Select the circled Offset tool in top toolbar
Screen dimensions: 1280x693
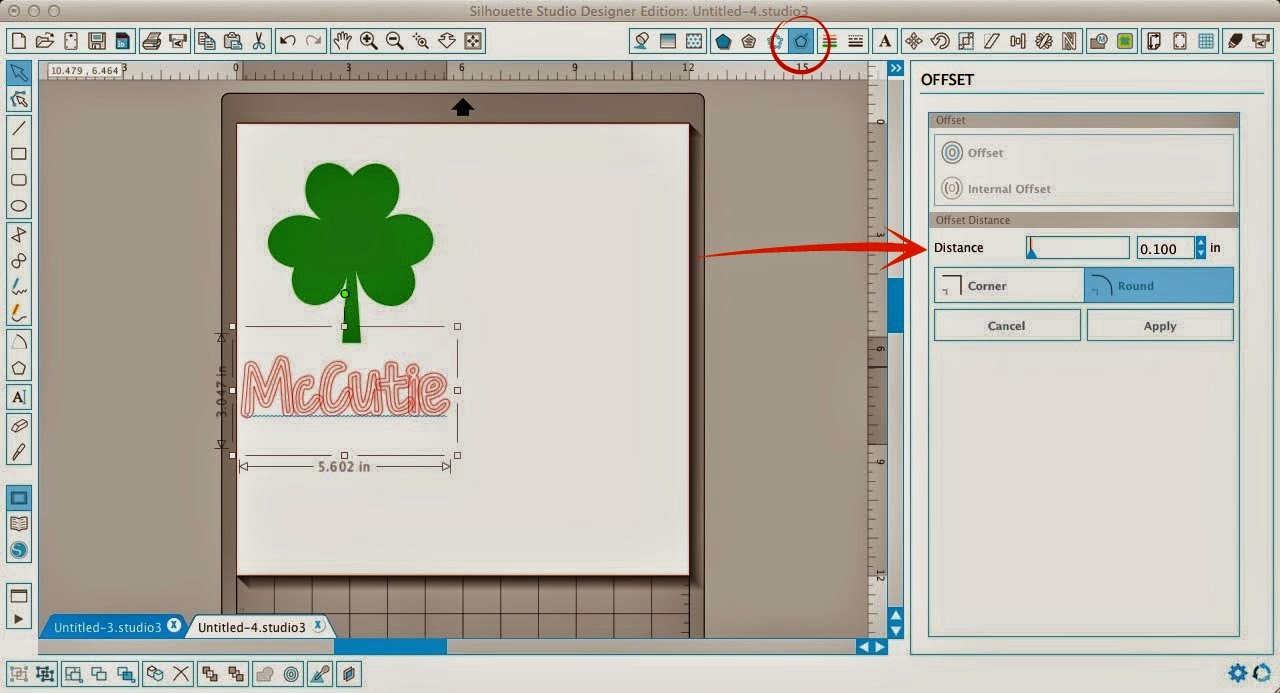coord(800,41)
